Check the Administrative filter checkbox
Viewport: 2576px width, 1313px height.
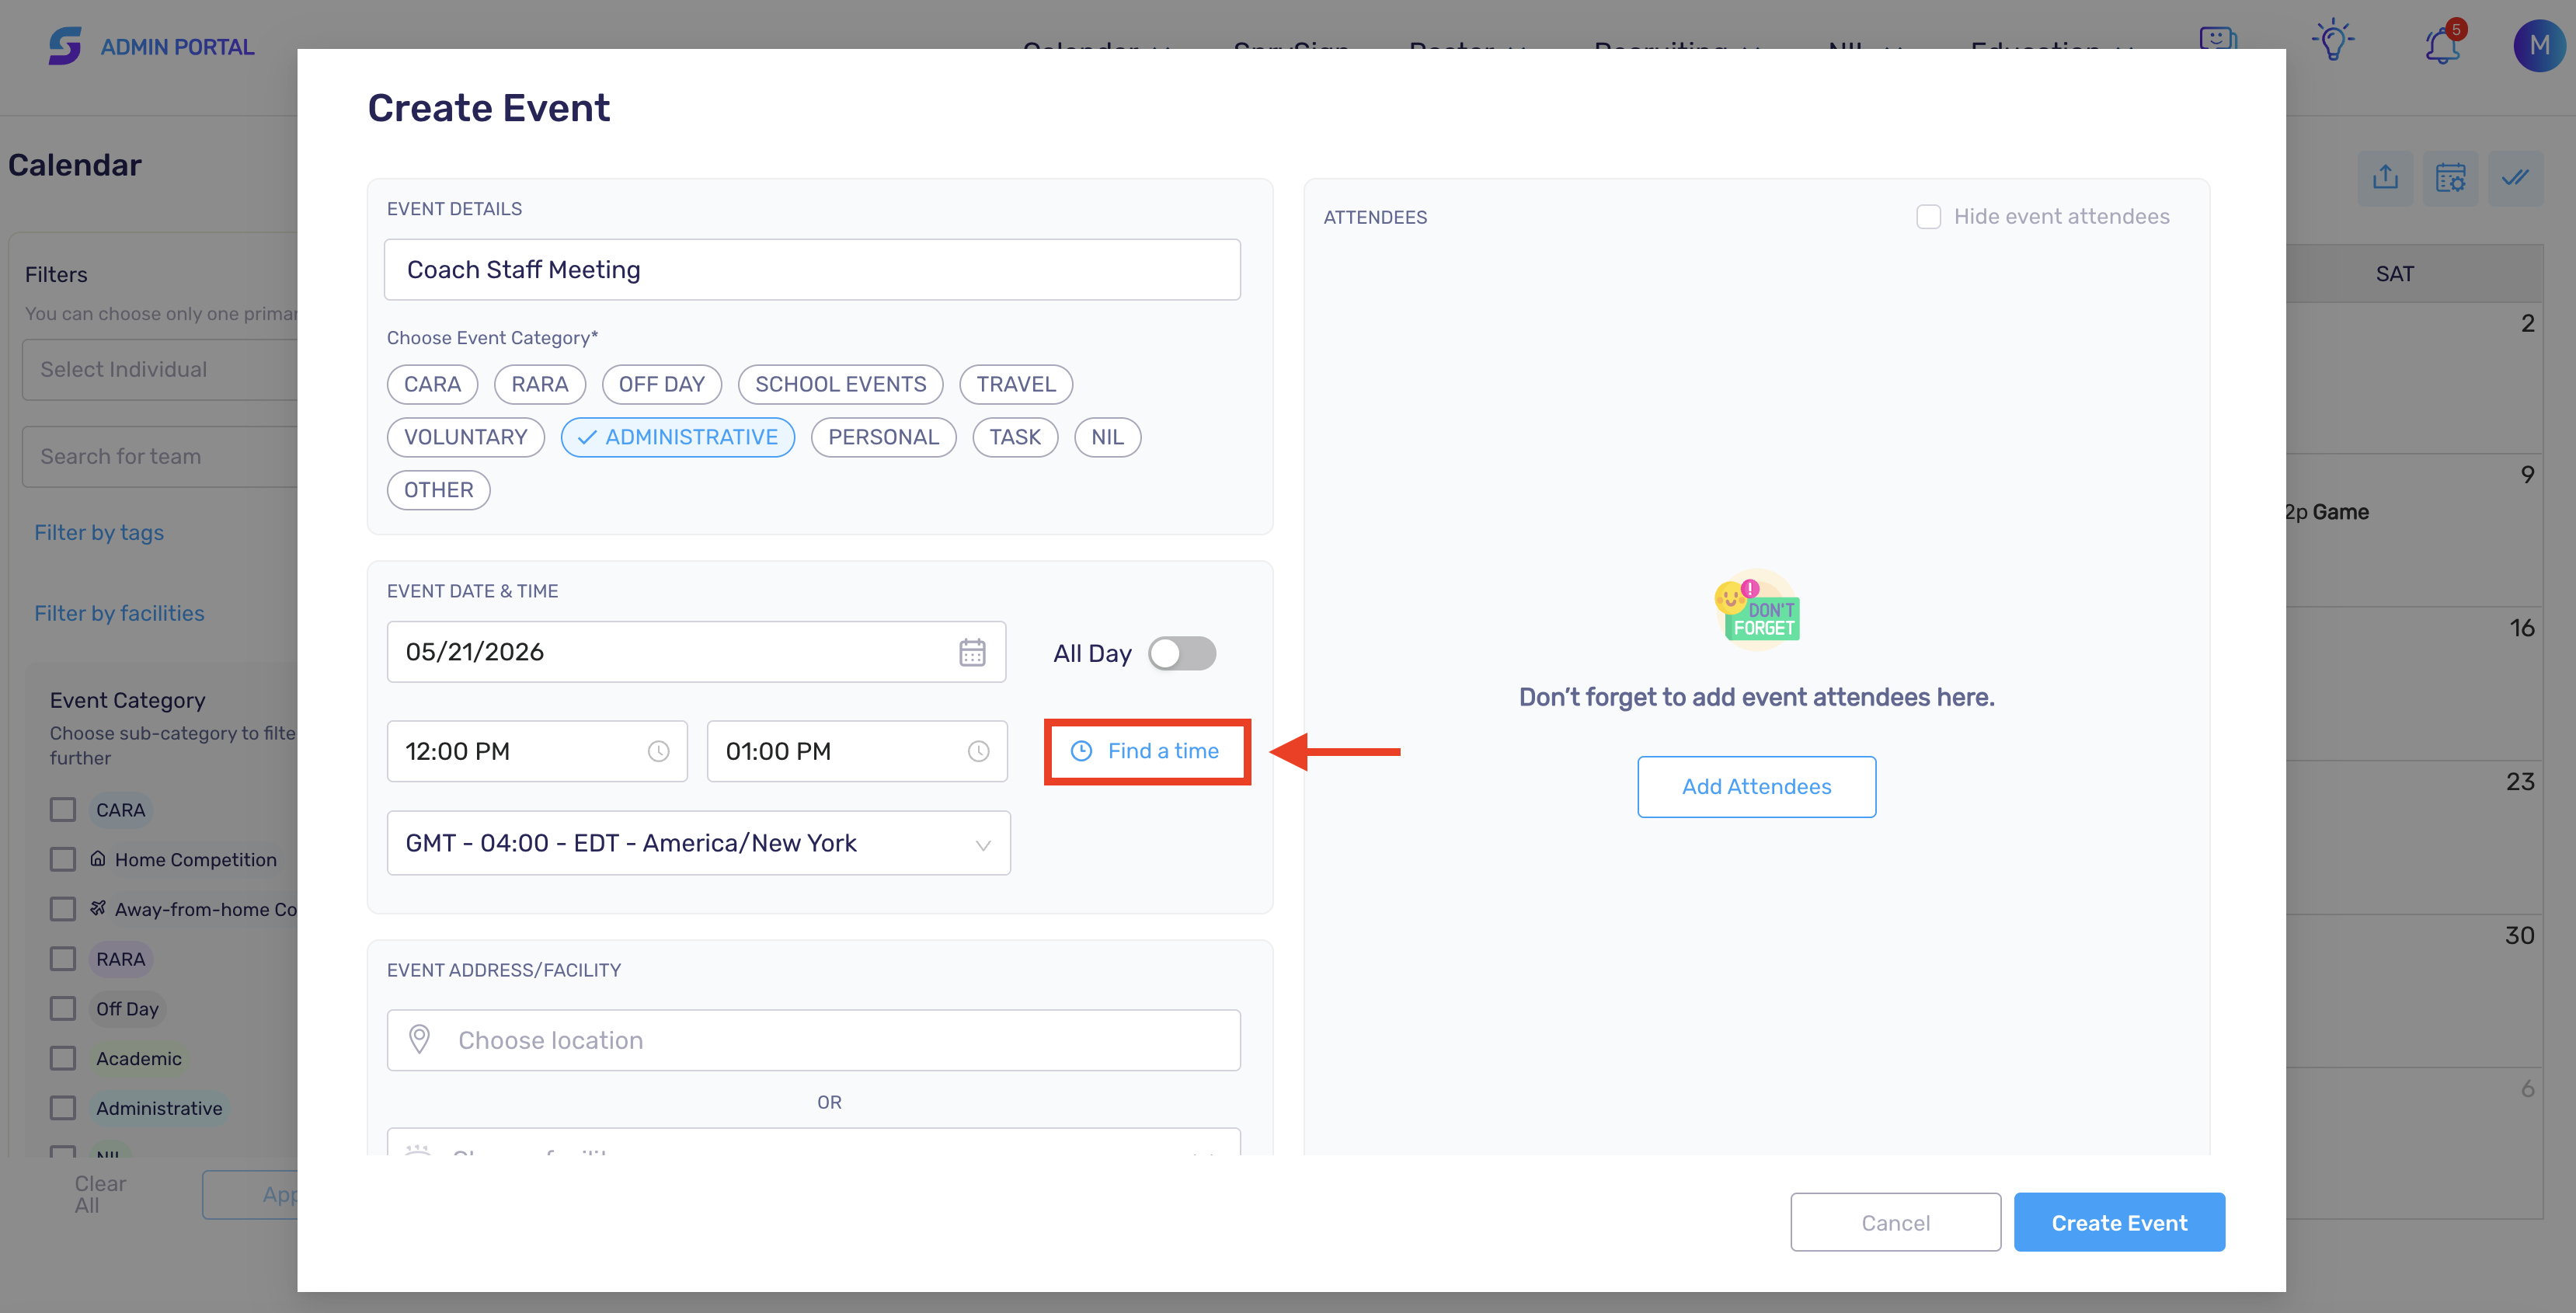coord(63,1108)
